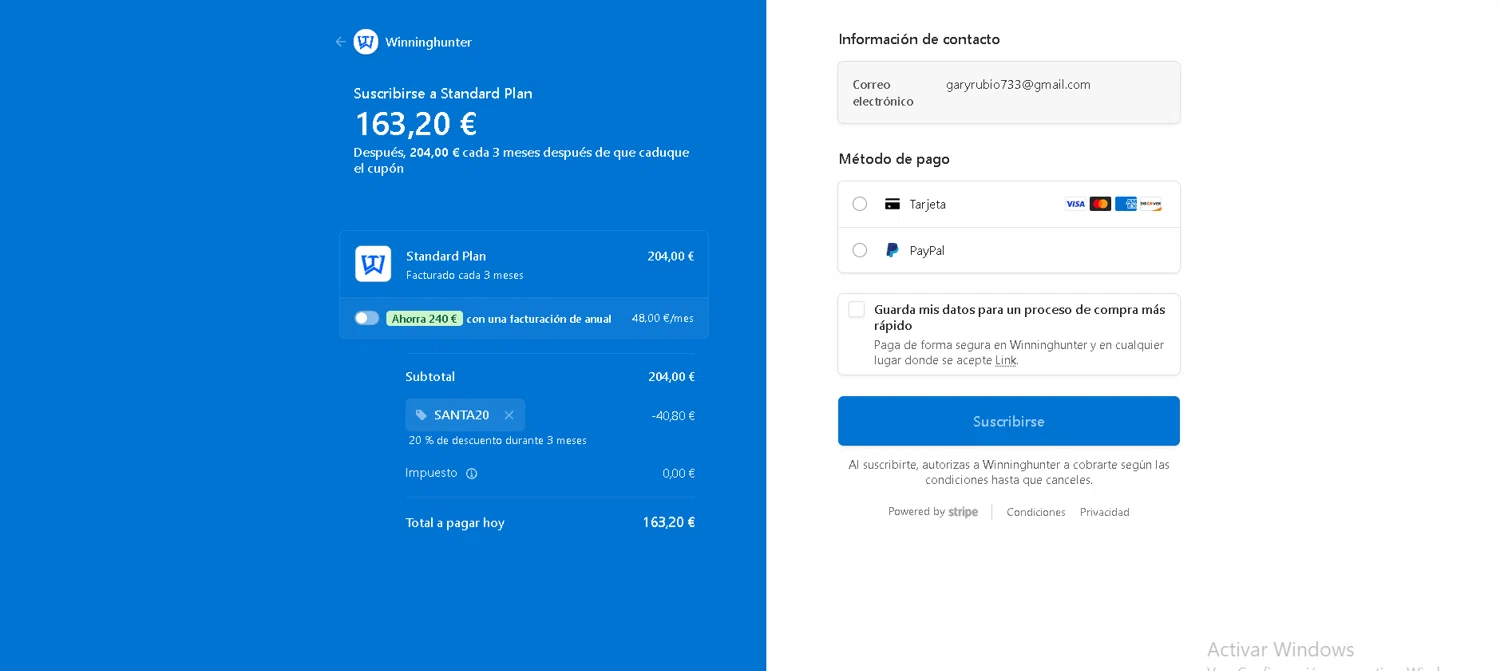Remove the SANTA20 coupon with the X
The height and width of the screenshot is (671, 1500).
(x=509, y=415)
